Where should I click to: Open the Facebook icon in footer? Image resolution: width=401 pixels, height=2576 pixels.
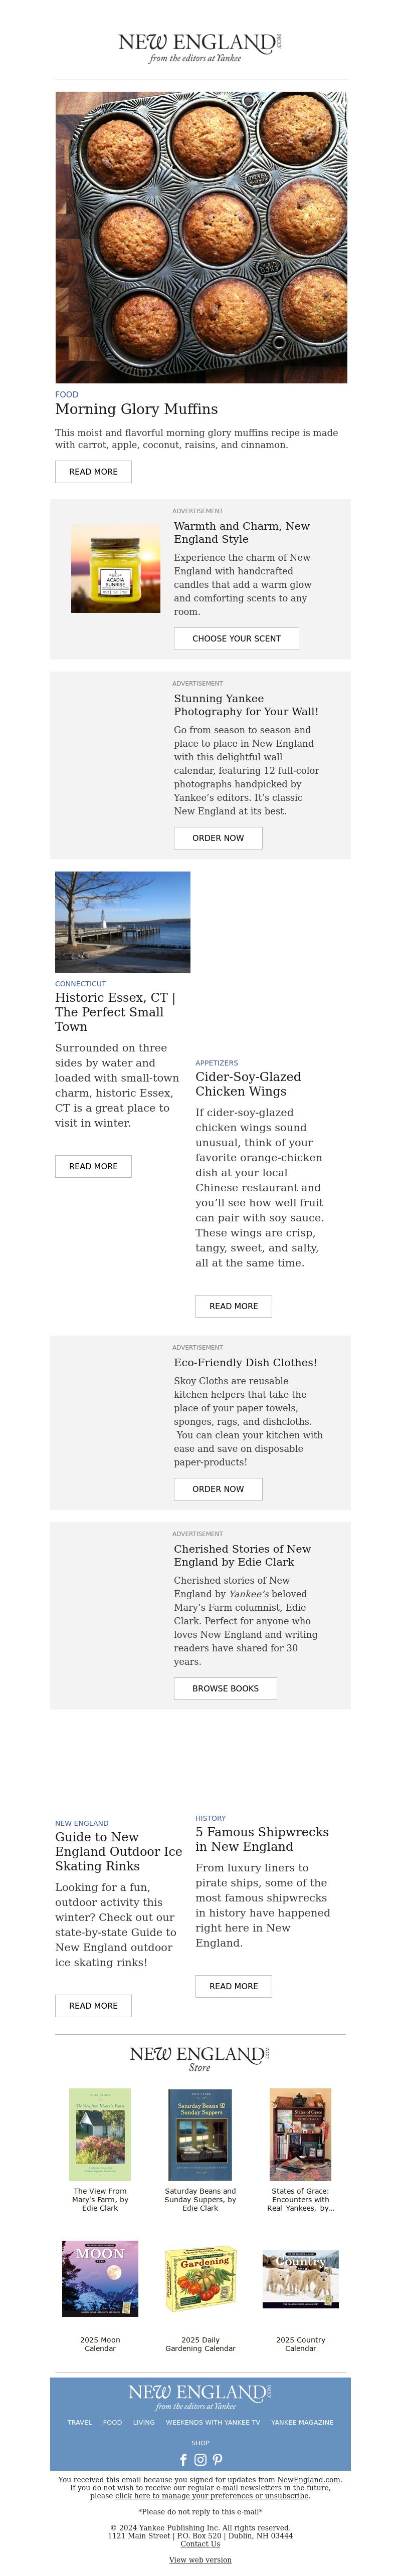click(x=183, y=2459)
